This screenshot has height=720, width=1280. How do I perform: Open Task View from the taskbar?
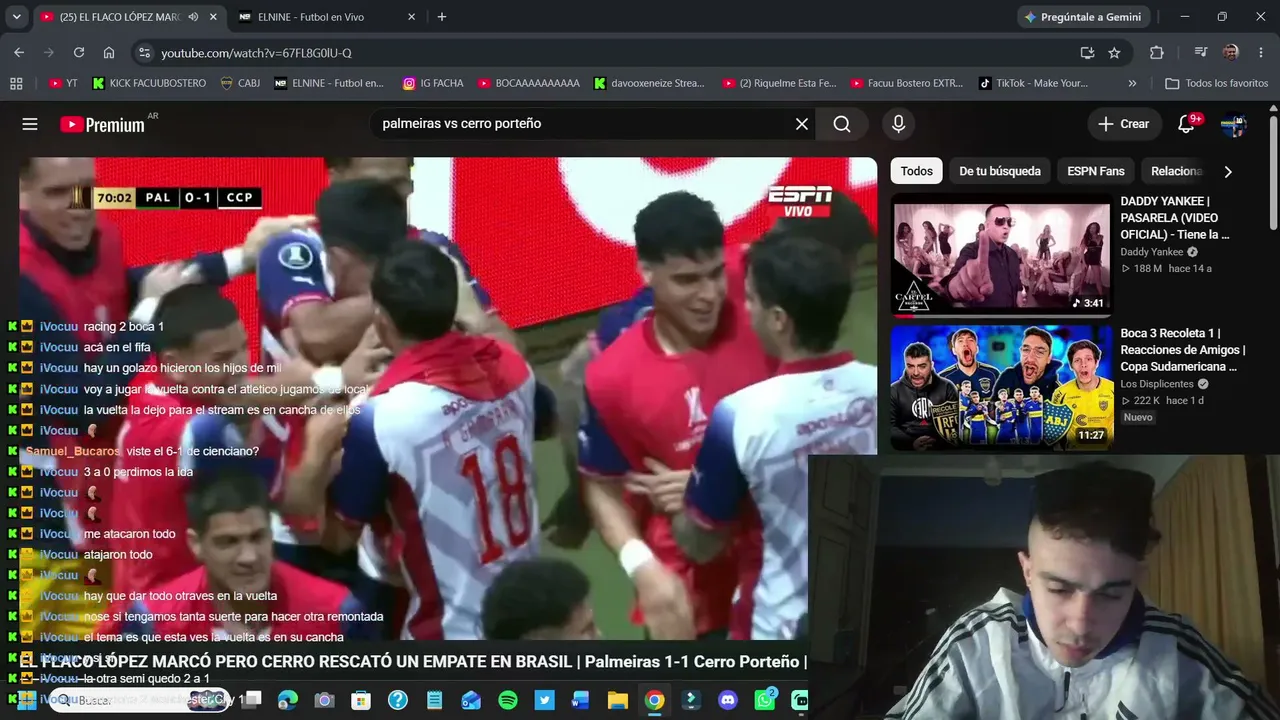252,700
